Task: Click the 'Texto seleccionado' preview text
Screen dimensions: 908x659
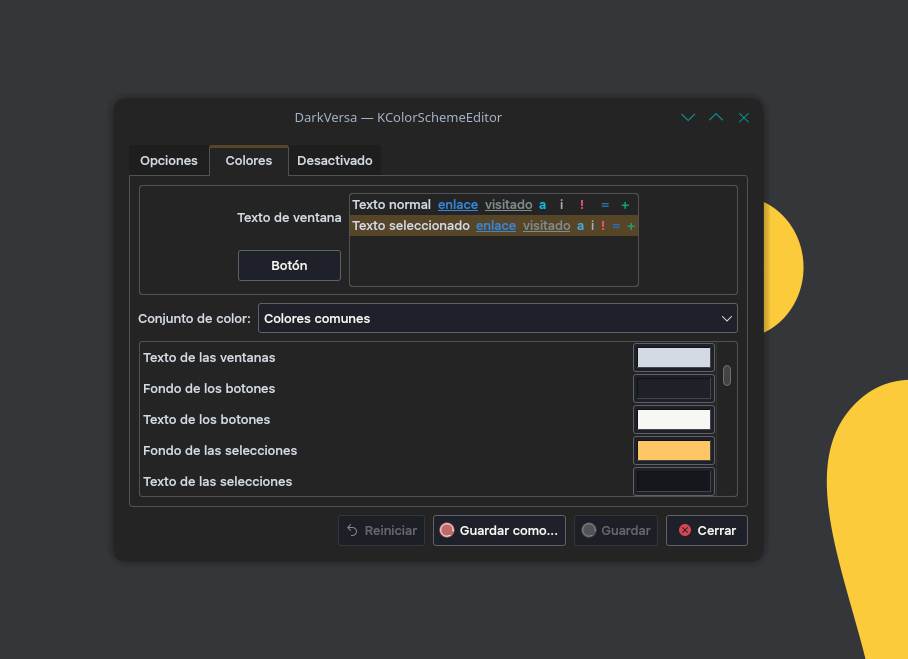Action: 411,225
